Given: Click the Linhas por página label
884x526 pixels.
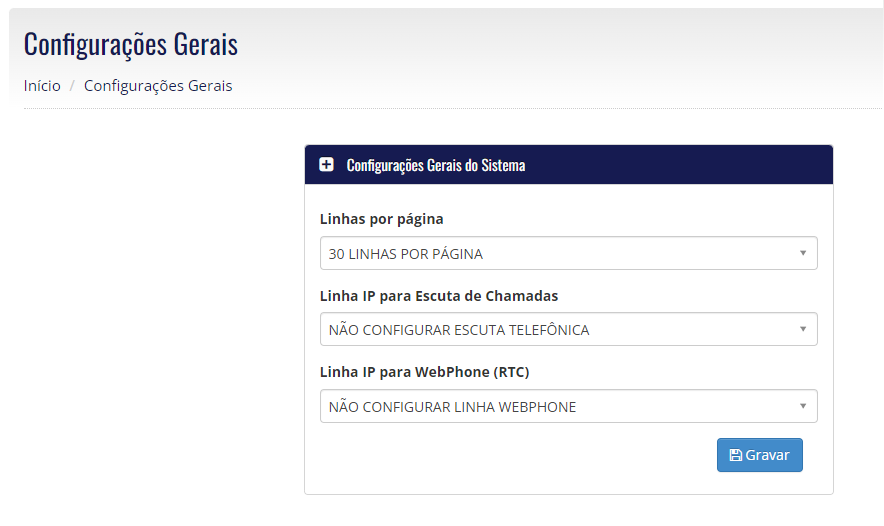Looking at the screenshot, I should [382, 219].
